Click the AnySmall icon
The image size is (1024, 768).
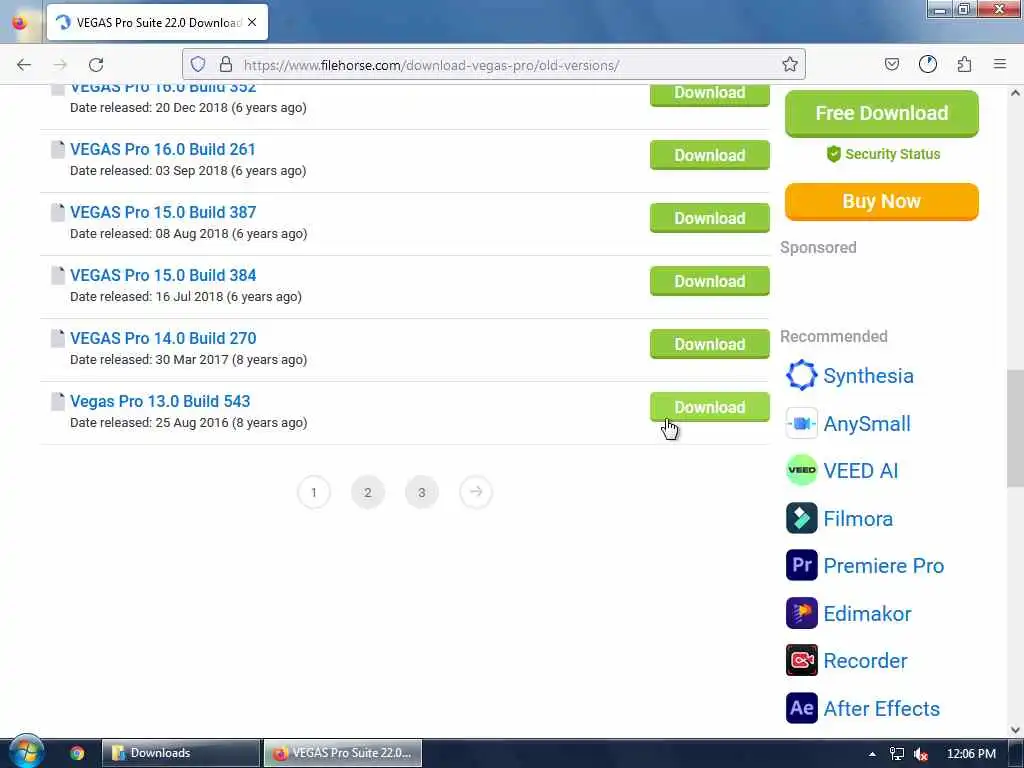coord(801,423)
